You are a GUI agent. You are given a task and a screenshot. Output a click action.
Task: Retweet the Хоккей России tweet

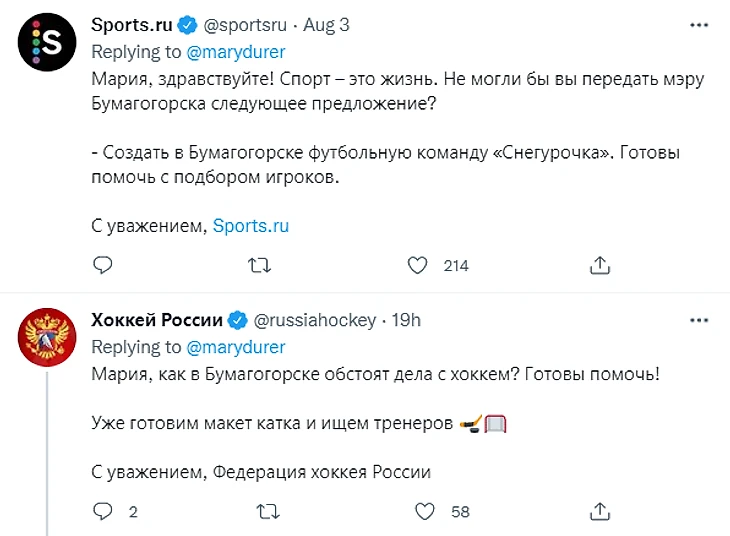pos(267,511)
